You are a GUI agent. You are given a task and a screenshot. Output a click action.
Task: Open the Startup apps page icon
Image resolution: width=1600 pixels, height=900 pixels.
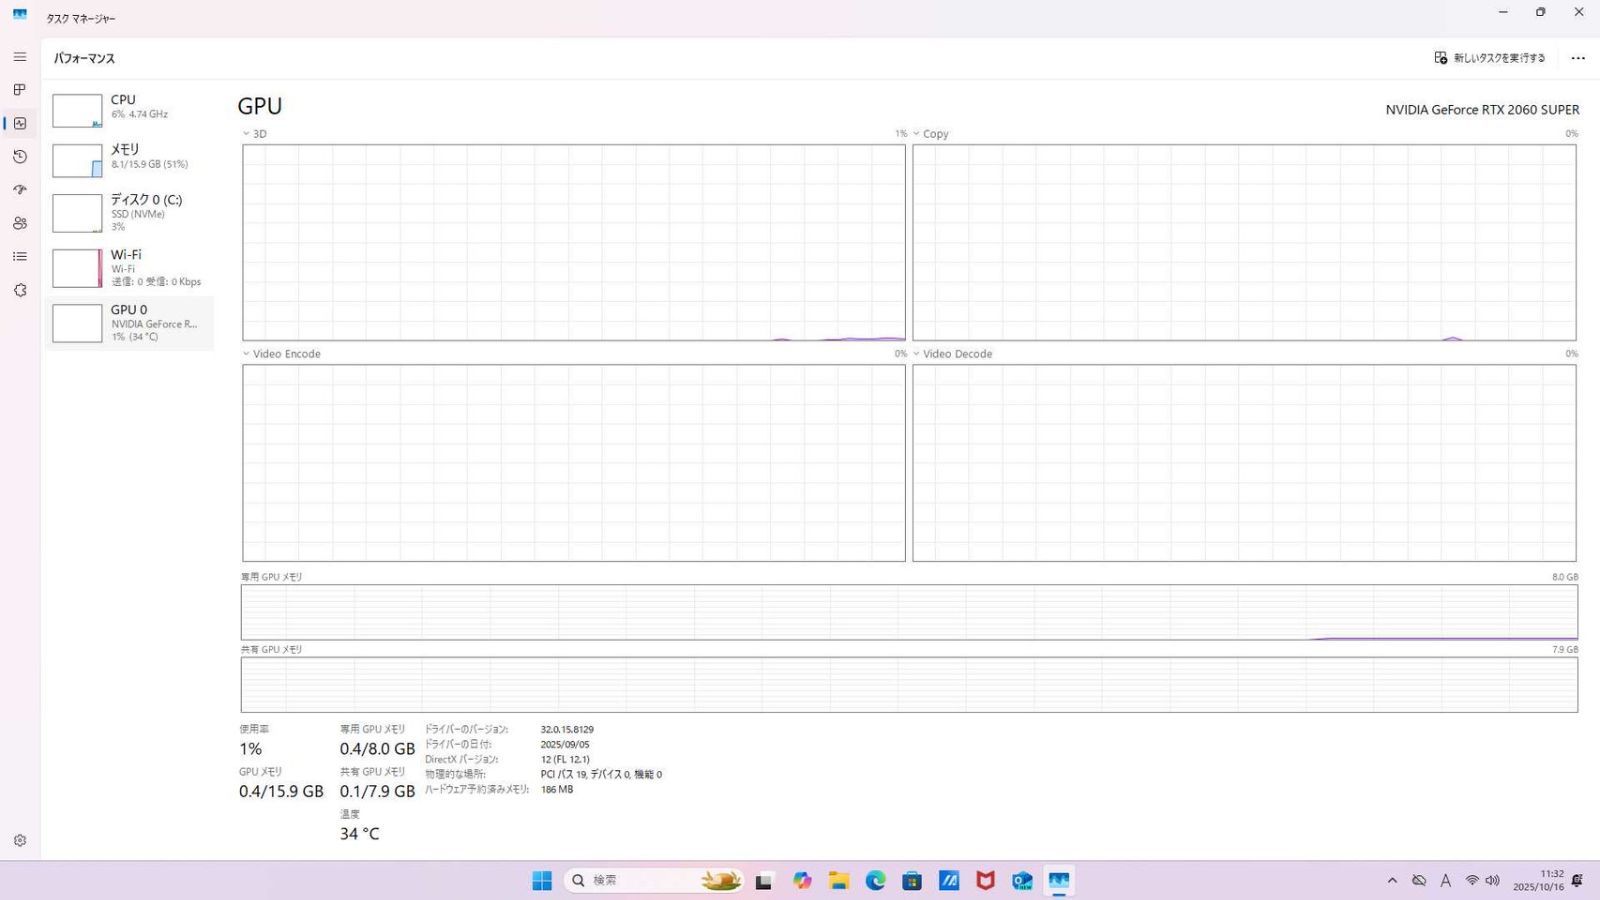(x=20, y=190)
